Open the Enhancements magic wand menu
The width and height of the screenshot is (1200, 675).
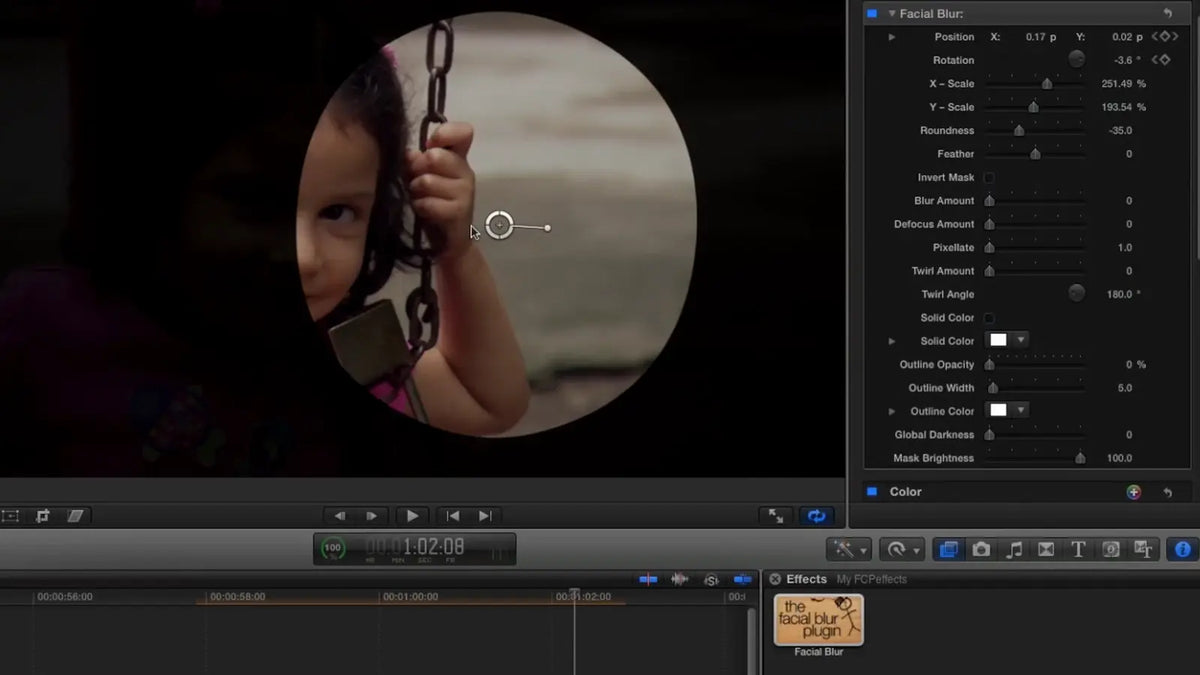pyautogui.click(x=850, y=549)
